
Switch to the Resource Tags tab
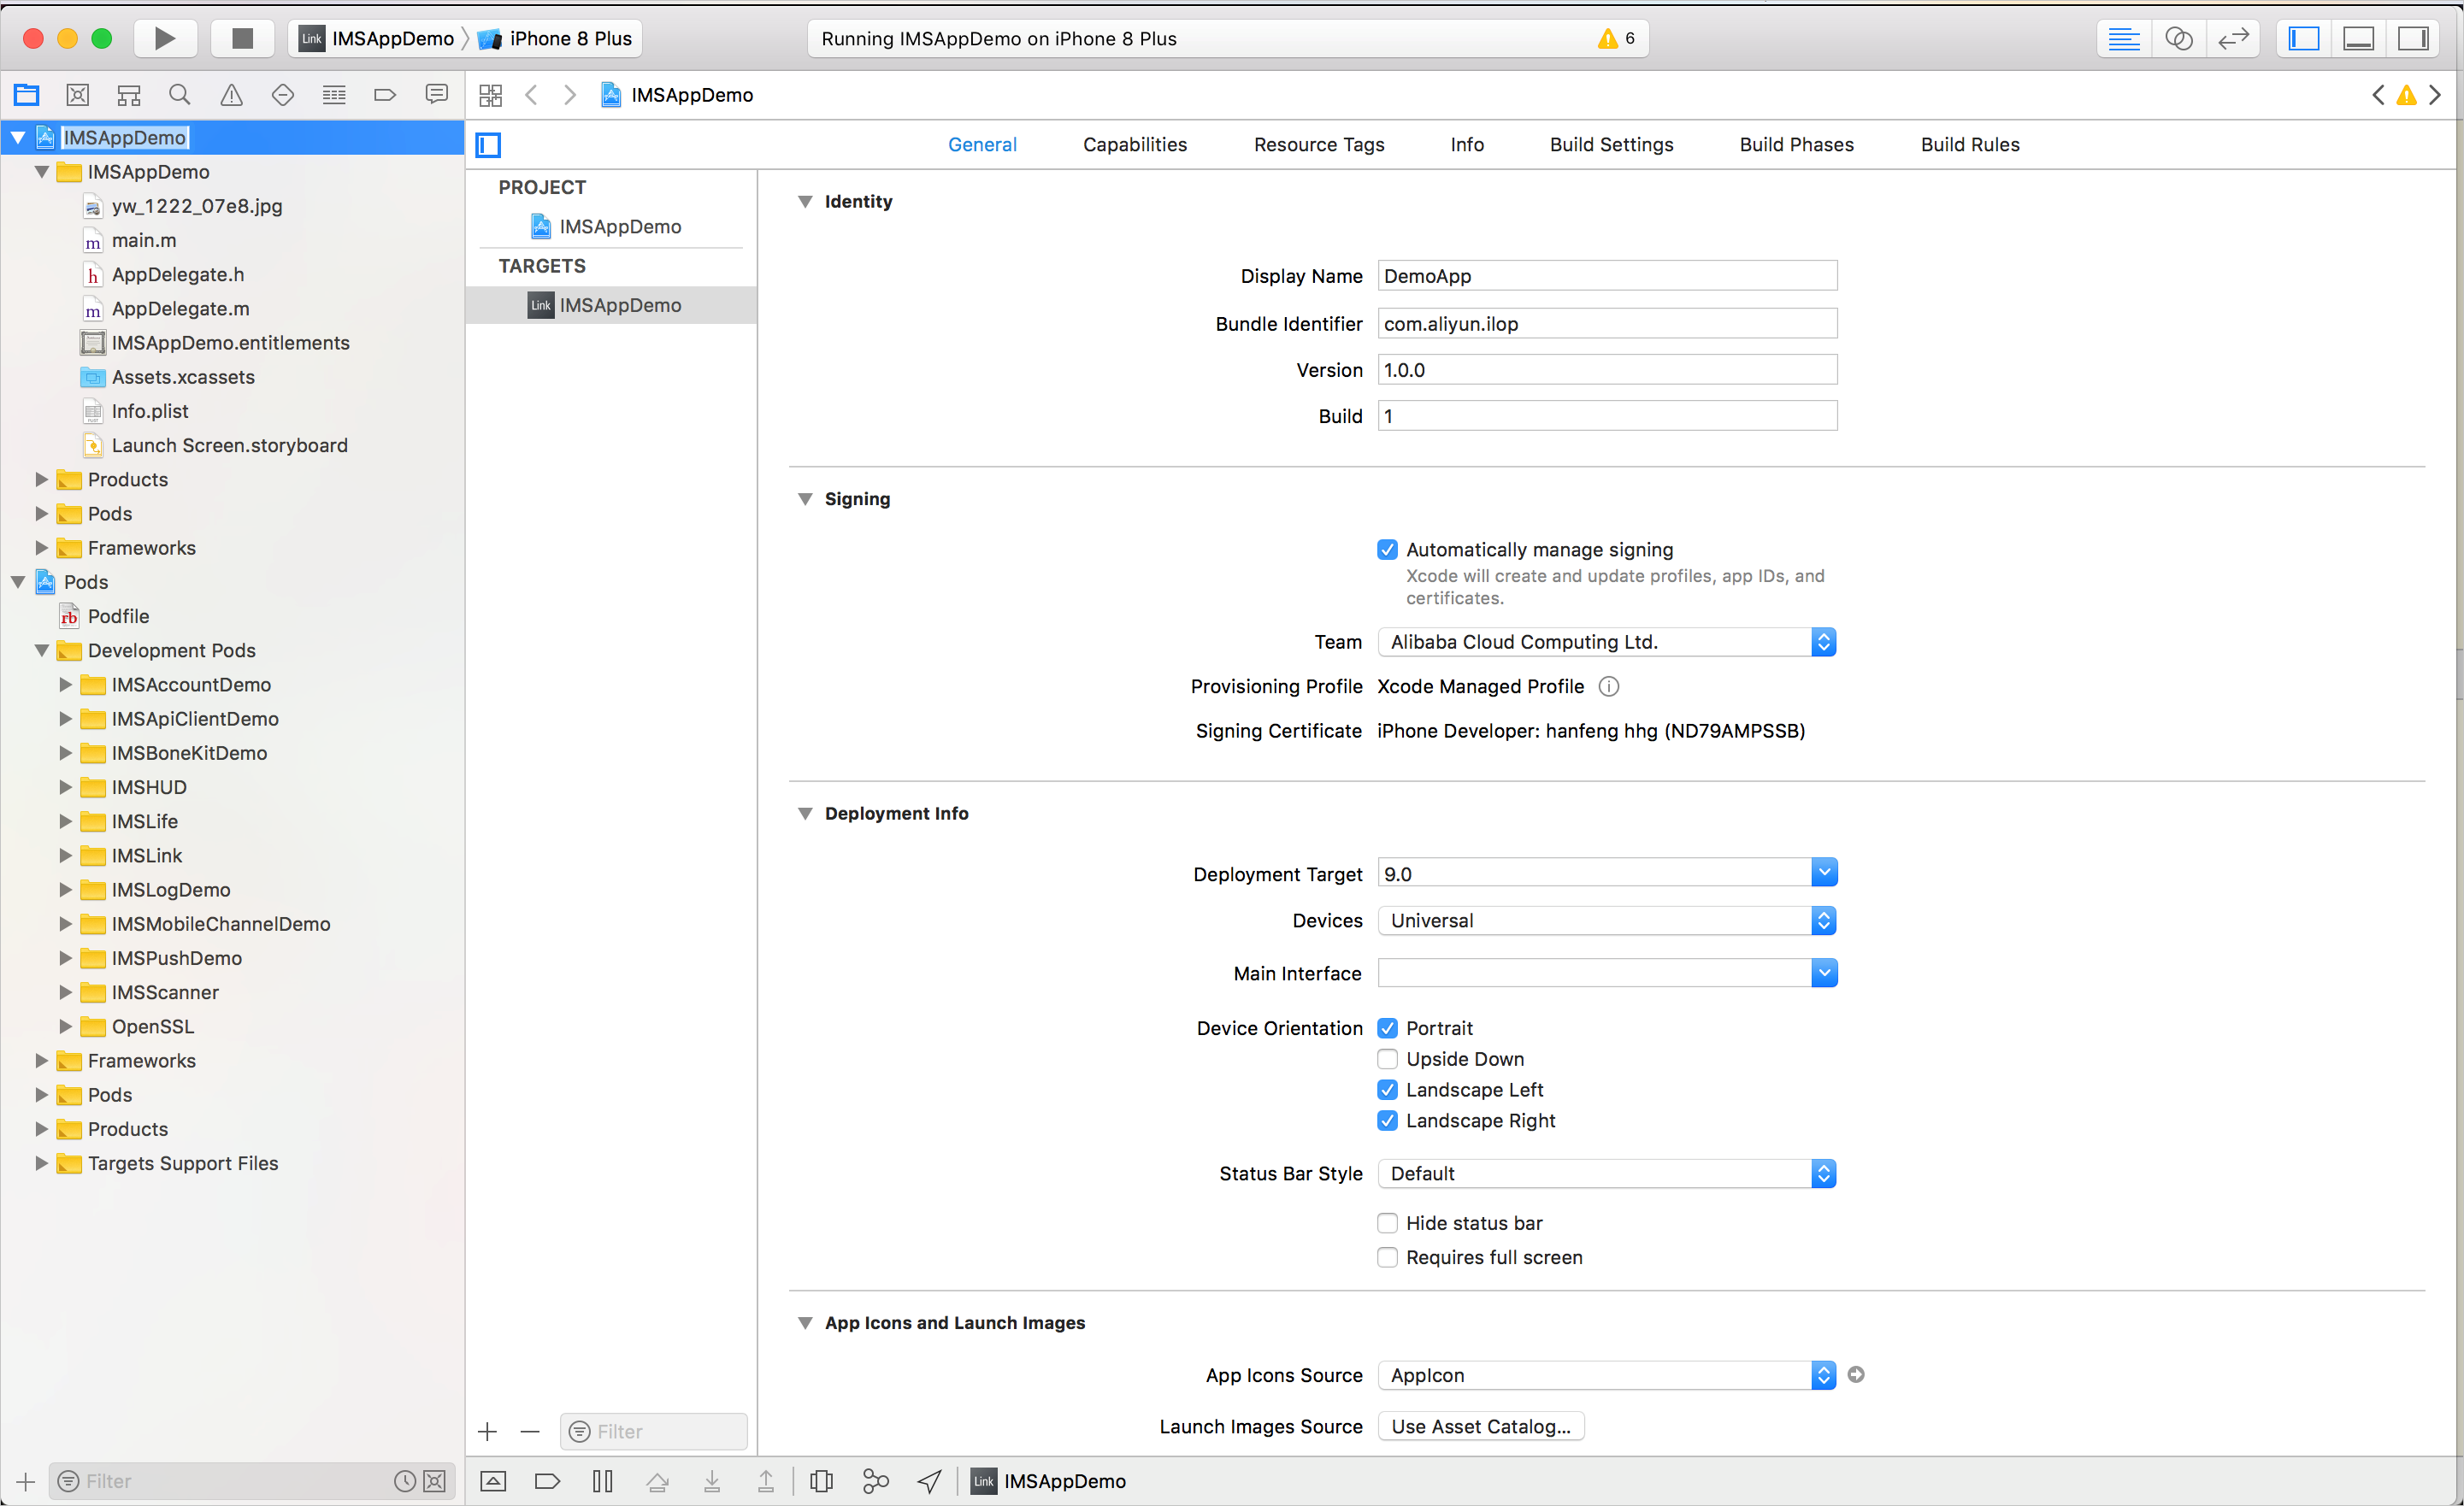(1319, 144)
